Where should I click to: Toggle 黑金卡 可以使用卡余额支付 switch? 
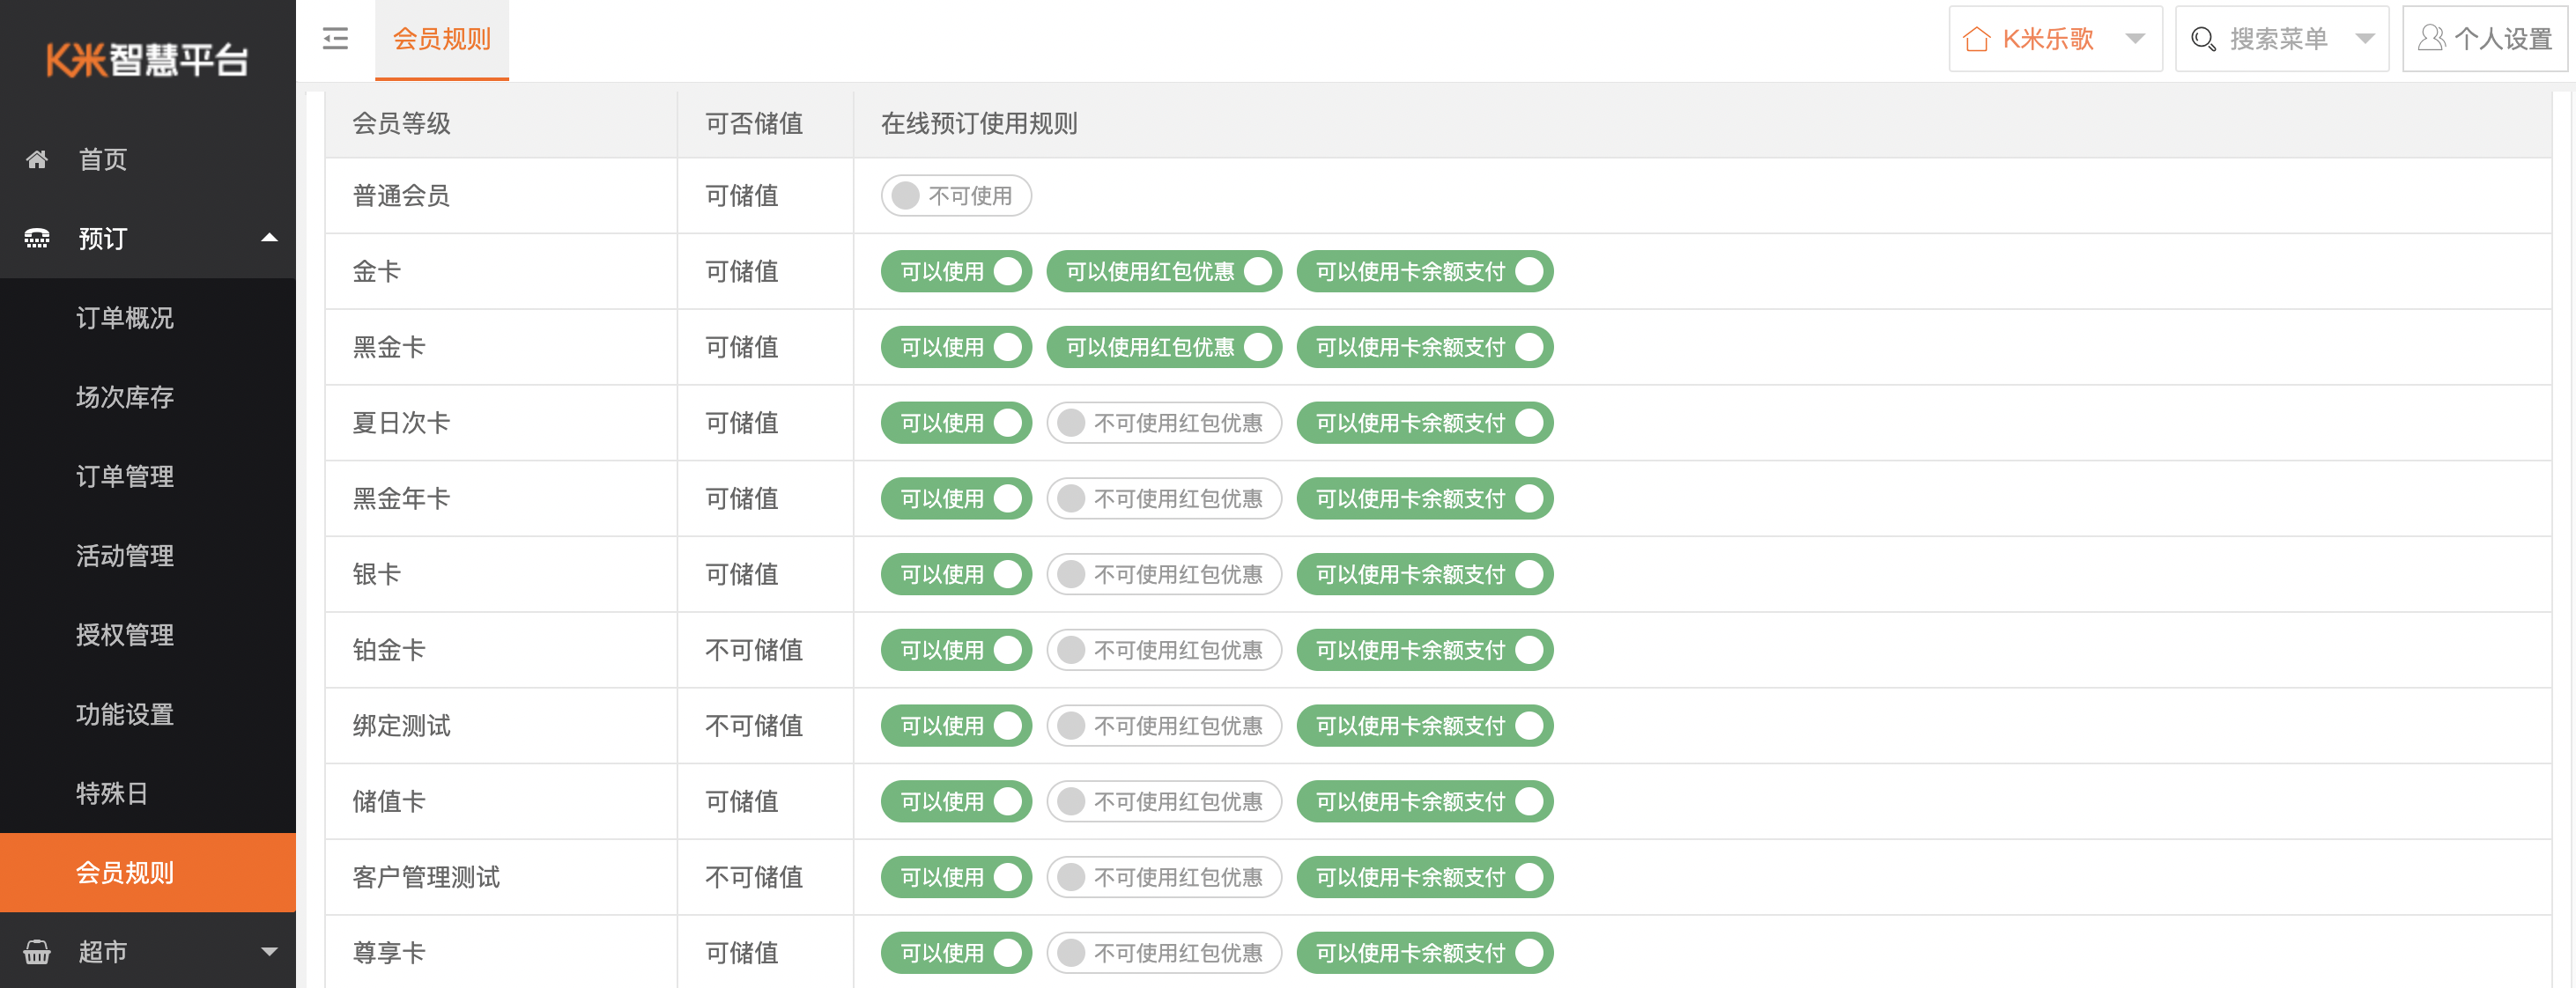tap(1424, 347)
